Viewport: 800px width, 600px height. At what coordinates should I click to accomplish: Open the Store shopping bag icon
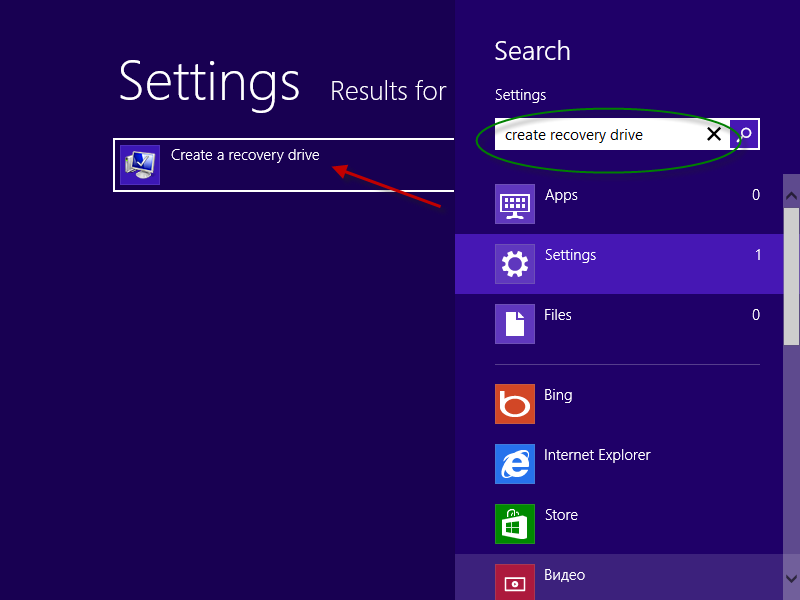(x=515, y=524)
